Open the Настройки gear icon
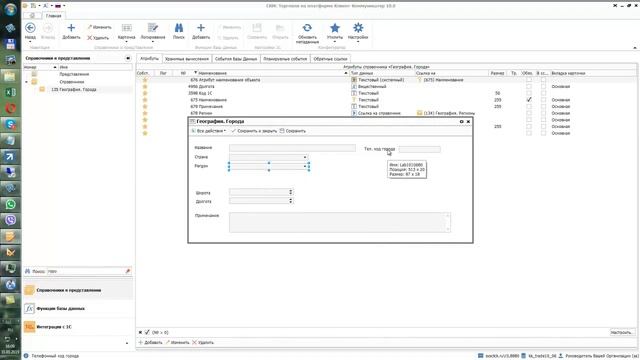The width and height of the screenshot is (640, 360). point(358,28)
